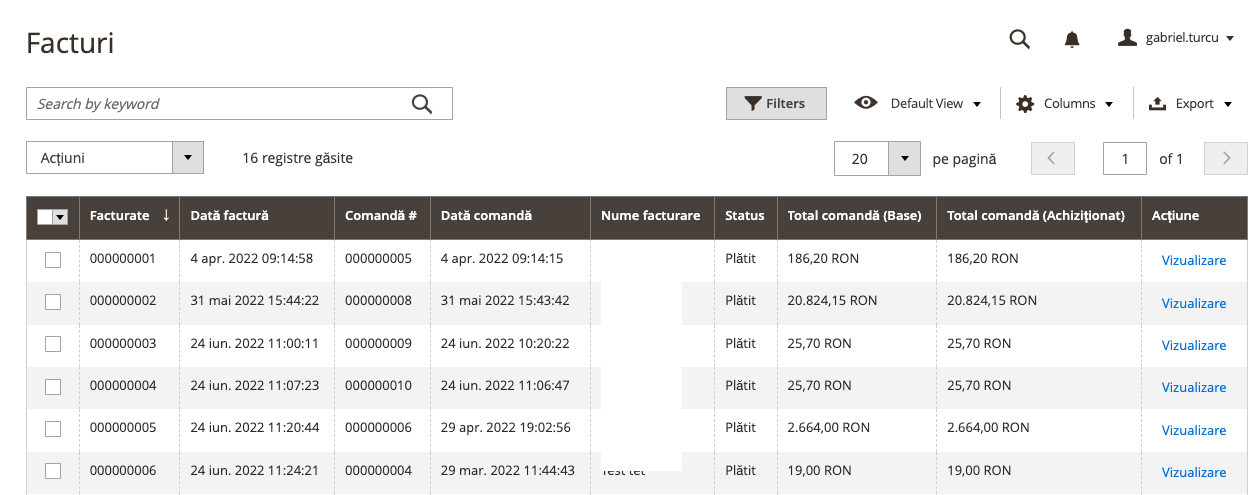Select the checkbox for invoice 000000004
This screenshot has width=1256, height=495.
click(x=53, y=386)
